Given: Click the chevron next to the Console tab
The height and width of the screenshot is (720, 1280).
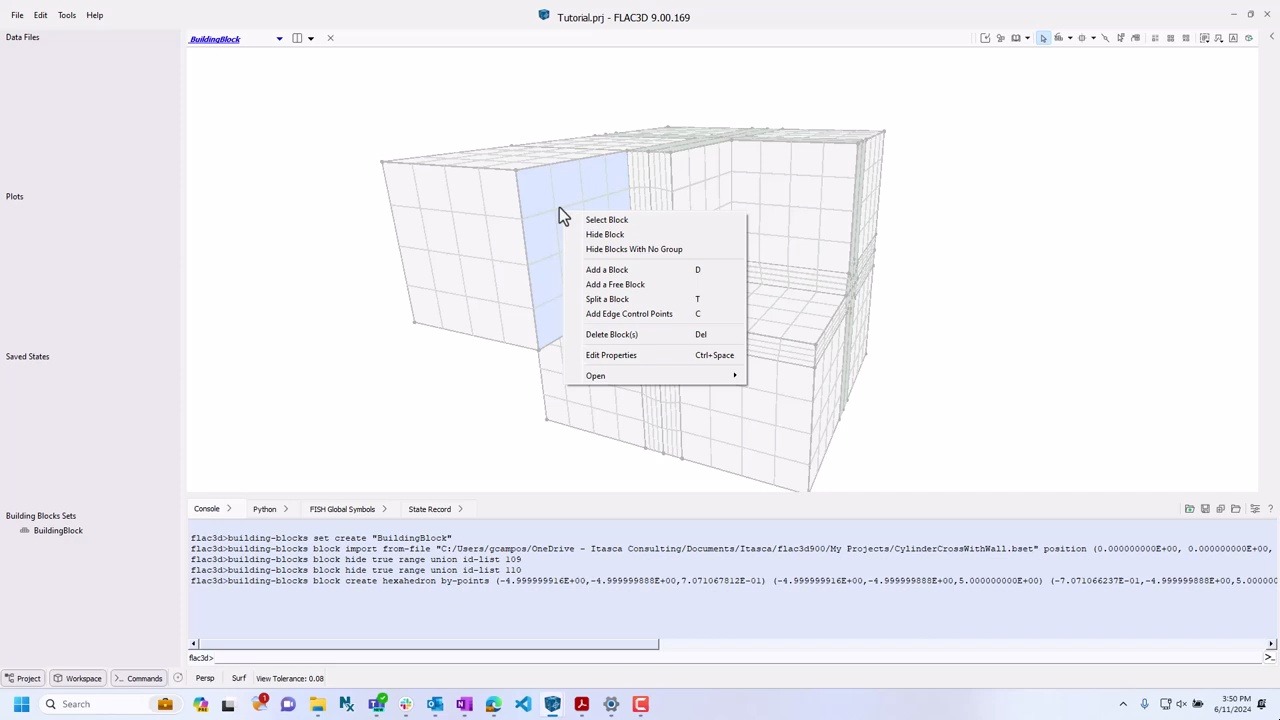Looking at the screenshot, I should pos(230,509).
